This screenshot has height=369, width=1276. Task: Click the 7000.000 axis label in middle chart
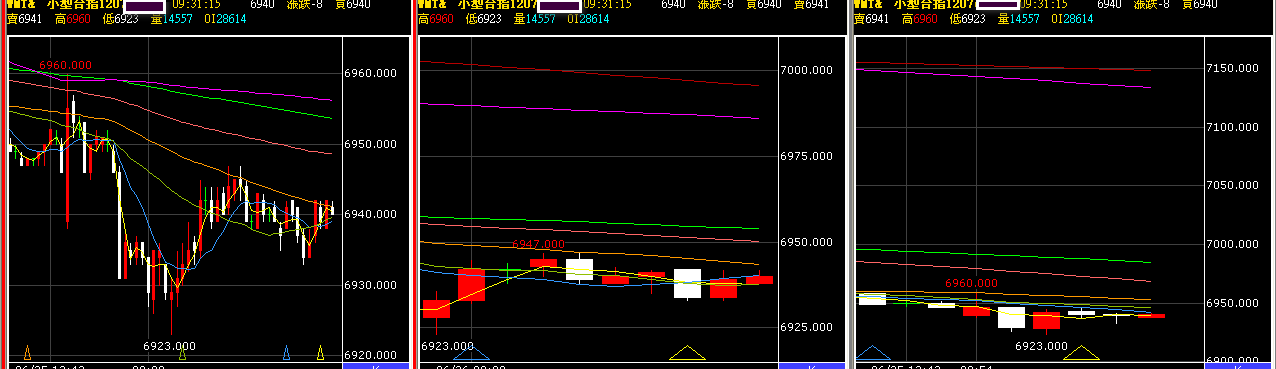[x=807, y=70]
